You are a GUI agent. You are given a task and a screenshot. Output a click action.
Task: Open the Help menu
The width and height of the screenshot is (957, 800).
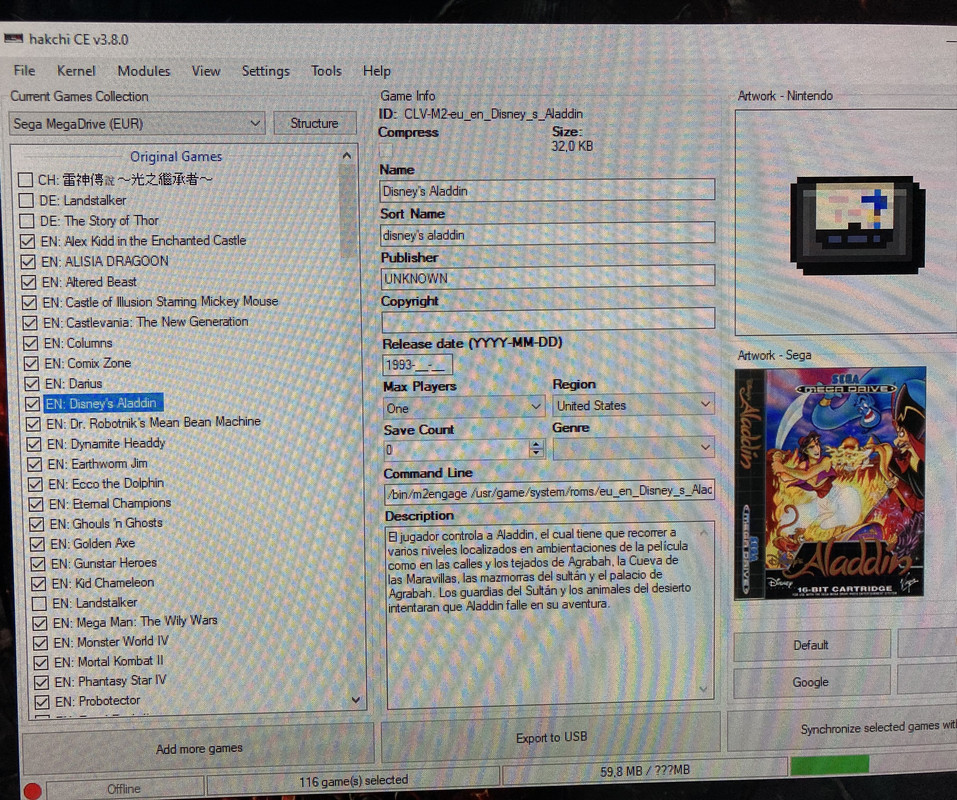click(x=377, y=71)
